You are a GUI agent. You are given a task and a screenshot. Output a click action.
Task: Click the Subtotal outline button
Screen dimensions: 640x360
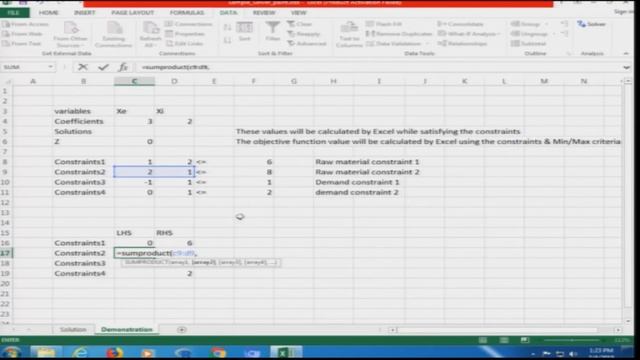pos(529,44)
